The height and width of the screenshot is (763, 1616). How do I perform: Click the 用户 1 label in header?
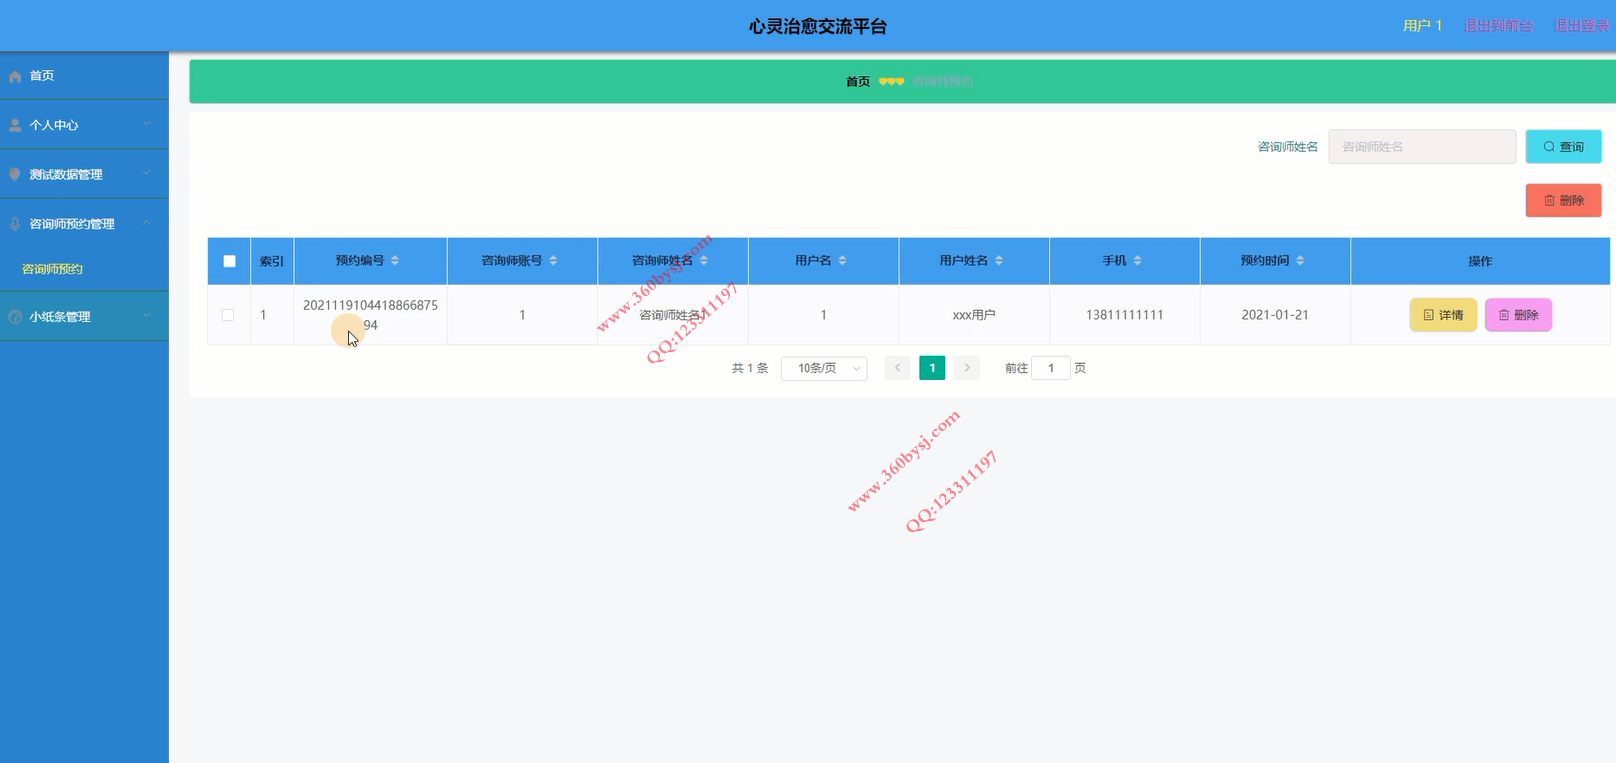1422,26
